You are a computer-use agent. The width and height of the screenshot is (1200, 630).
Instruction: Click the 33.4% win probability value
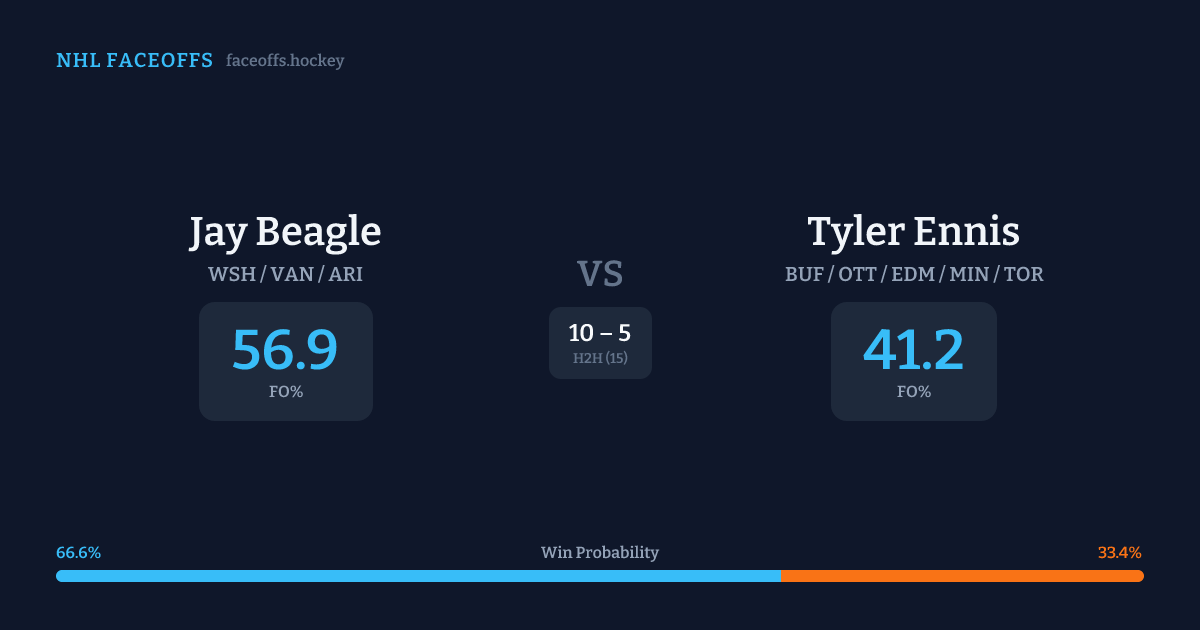1119,553
